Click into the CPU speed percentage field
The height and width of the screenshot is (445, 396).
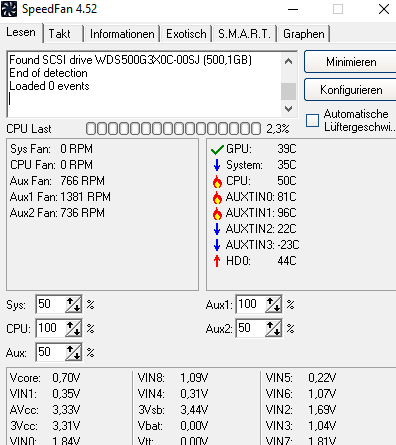click(51, 328)
